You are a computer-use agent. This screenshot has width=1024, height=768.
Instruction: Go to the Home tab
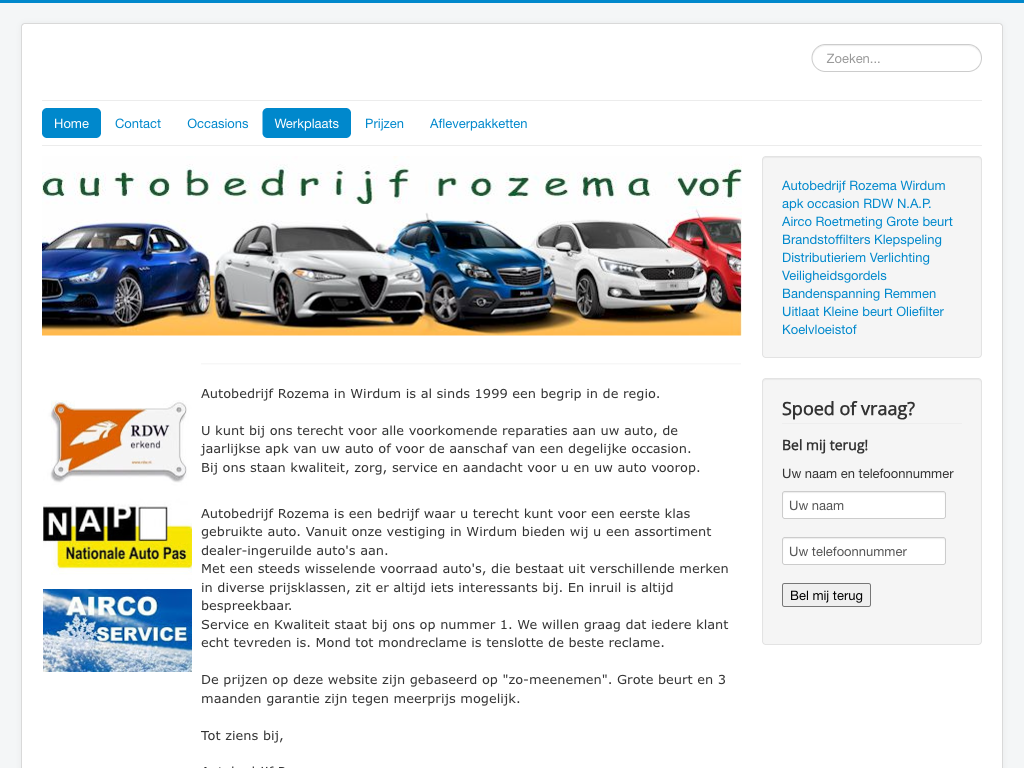[71, 123]
